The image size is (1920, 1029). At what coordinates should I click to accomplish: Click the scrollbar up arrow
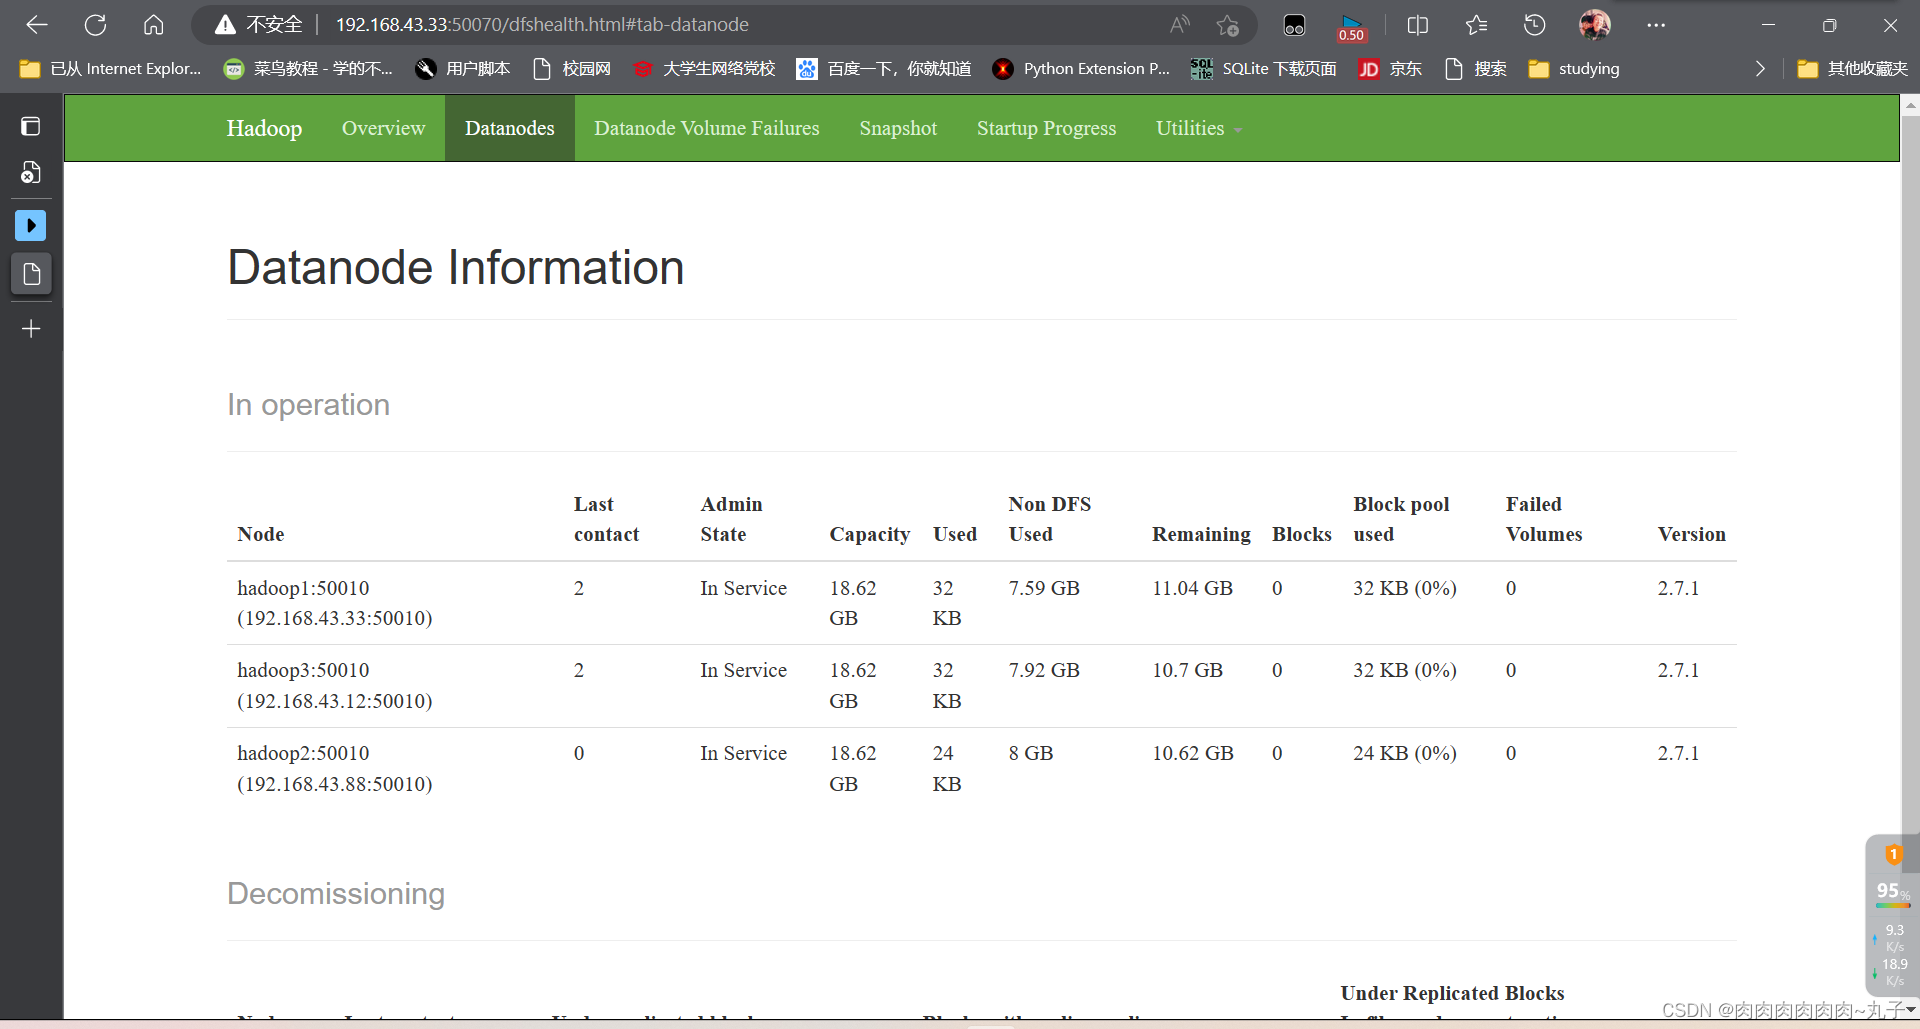click(x=1910, y=104)
